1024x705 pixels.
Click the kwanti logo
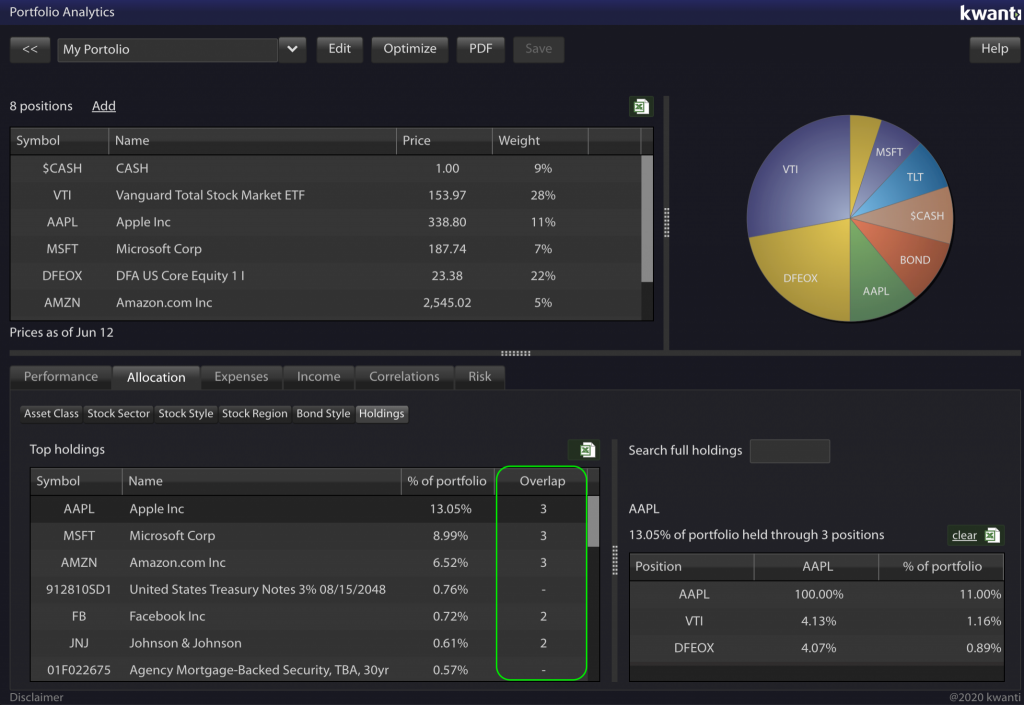[989, 12]
